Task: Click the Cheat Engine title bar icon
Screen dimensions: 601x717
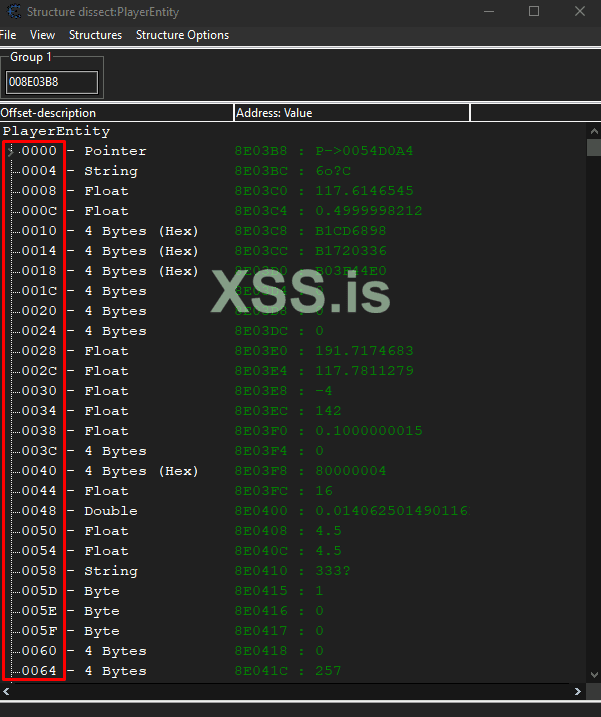Action: (14, 11)
